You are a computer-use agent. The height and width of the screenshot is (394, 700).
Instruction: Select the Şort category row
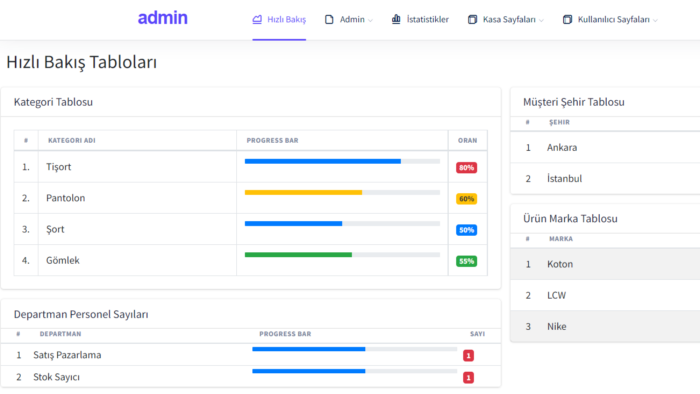pos(250,229)
